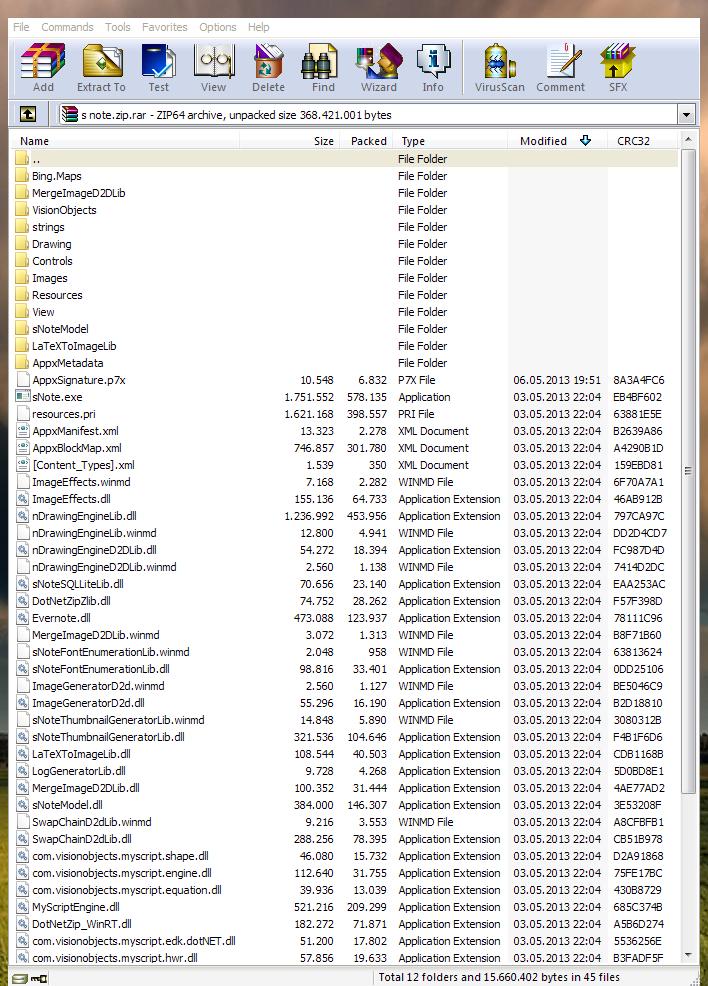The width and height of the screenshot is (708, 986).
Task: Open the Tools menu
Action: pos(118,27)
